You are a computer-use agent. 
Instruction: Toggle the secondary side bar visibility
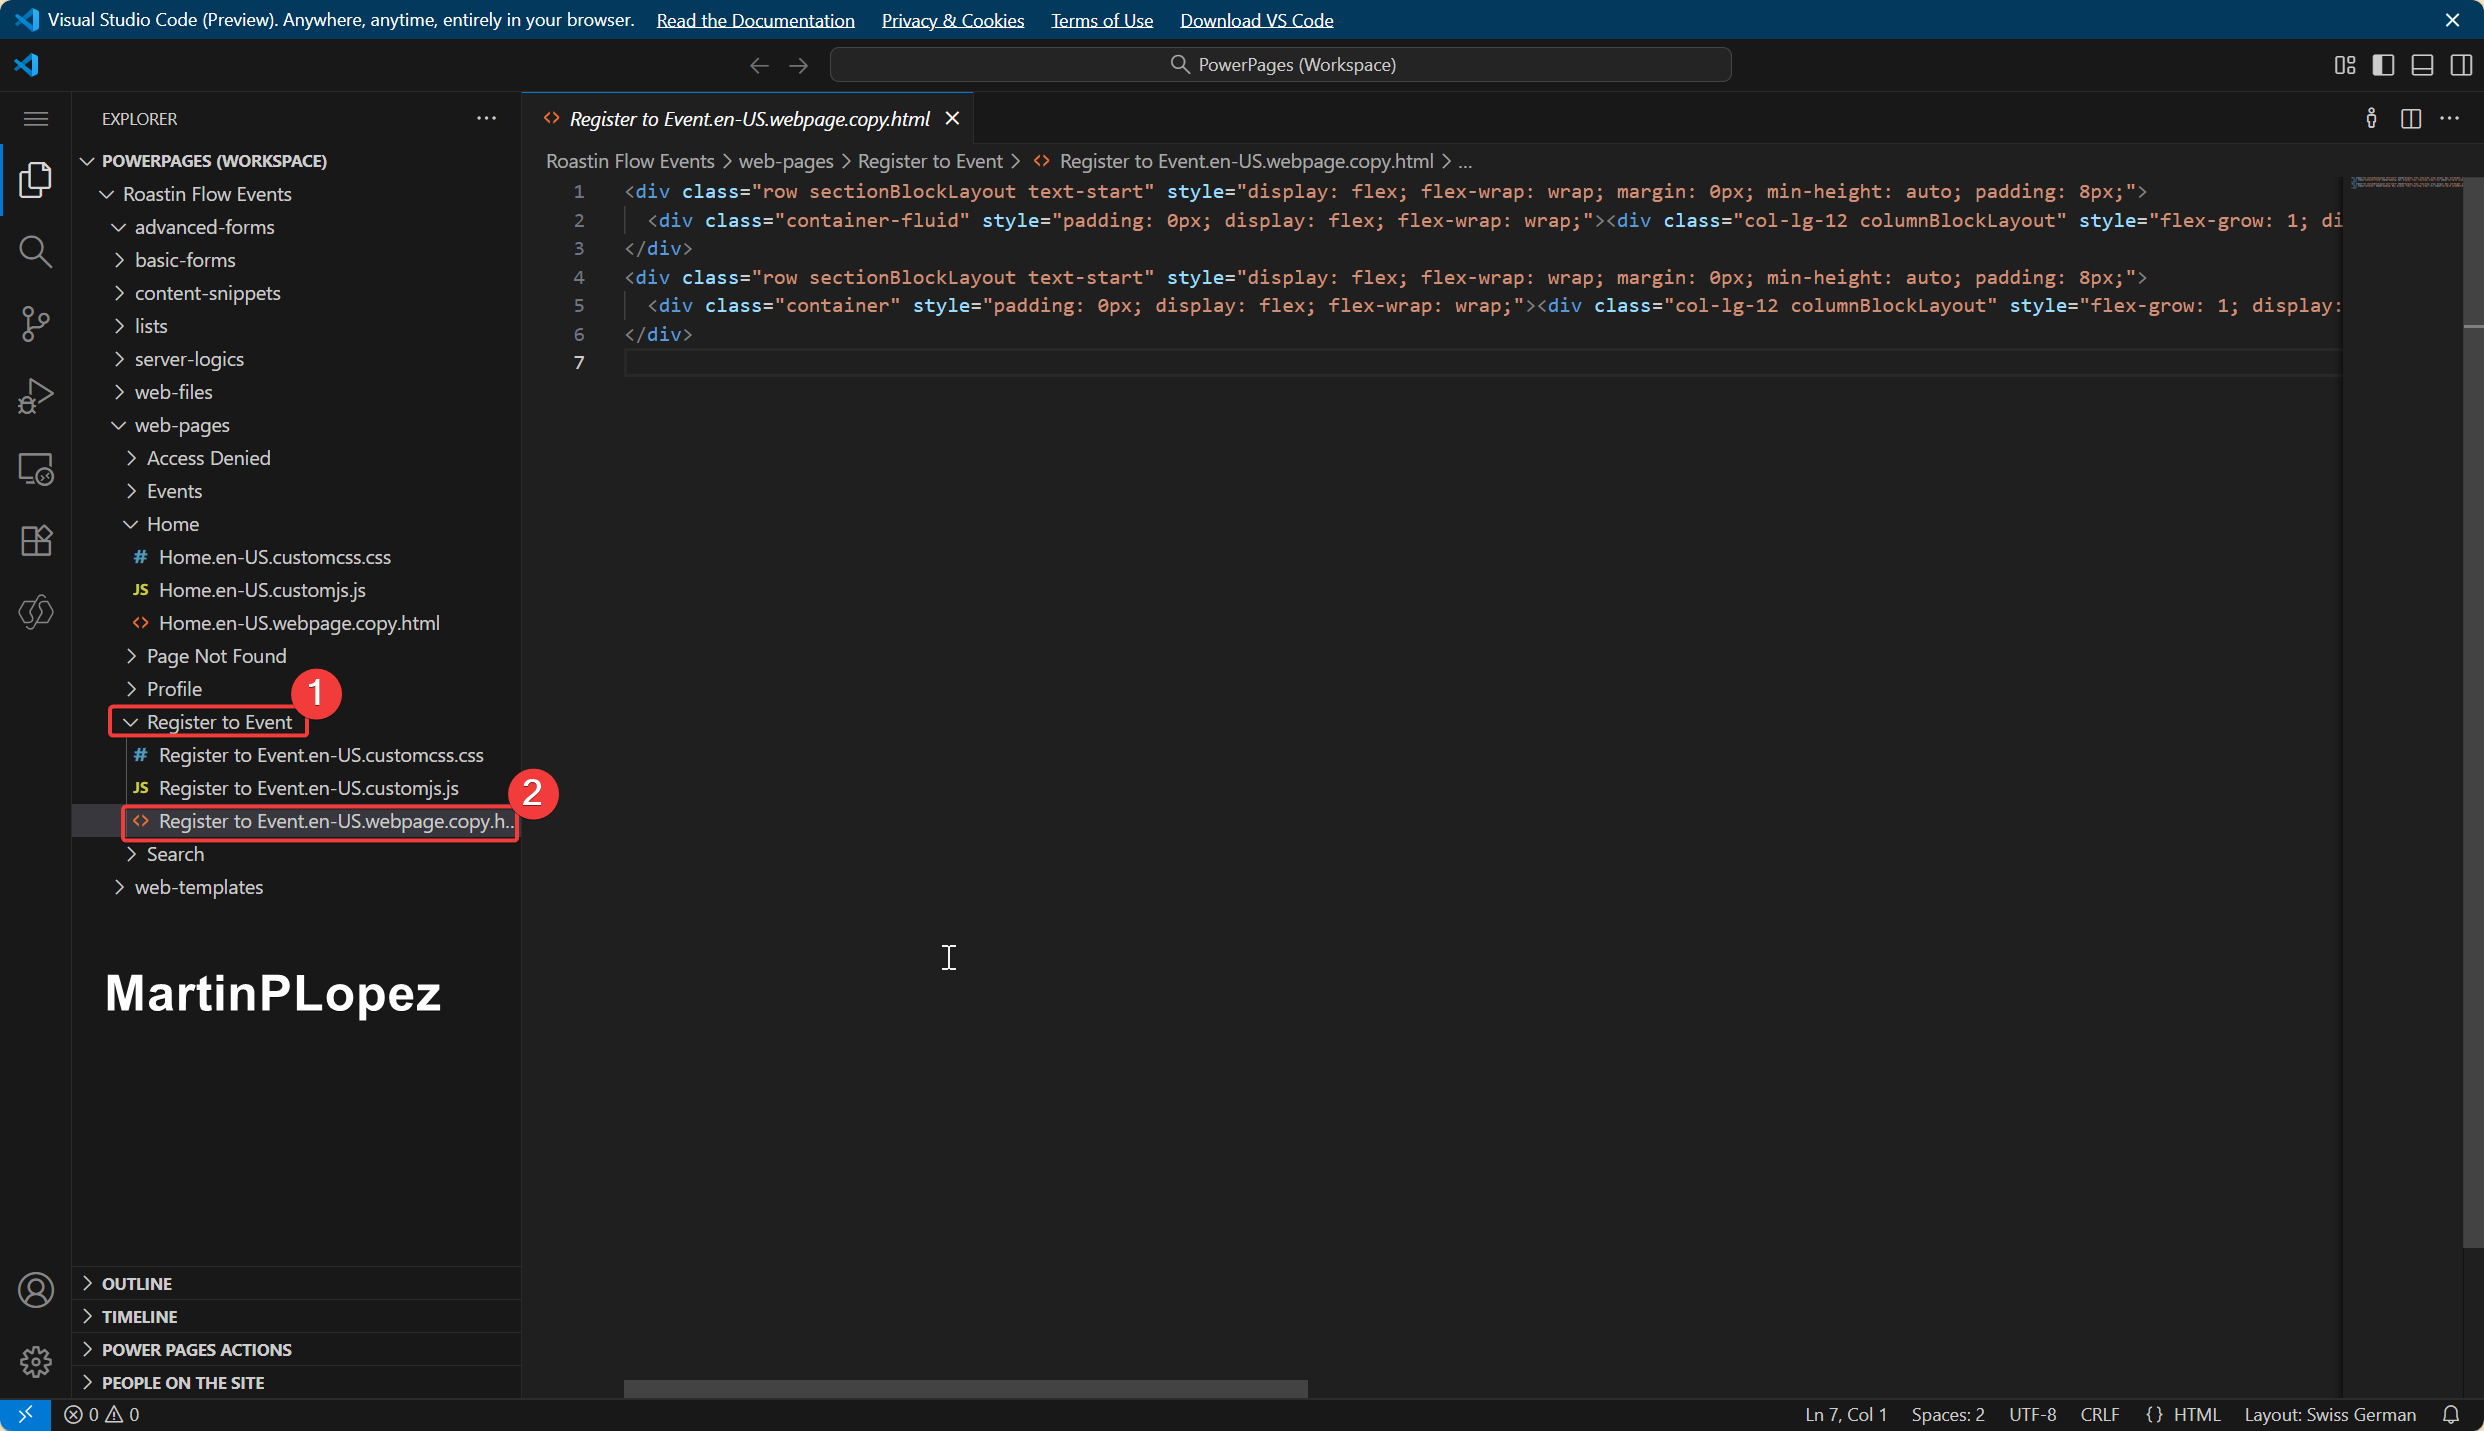pos(2462,64)
